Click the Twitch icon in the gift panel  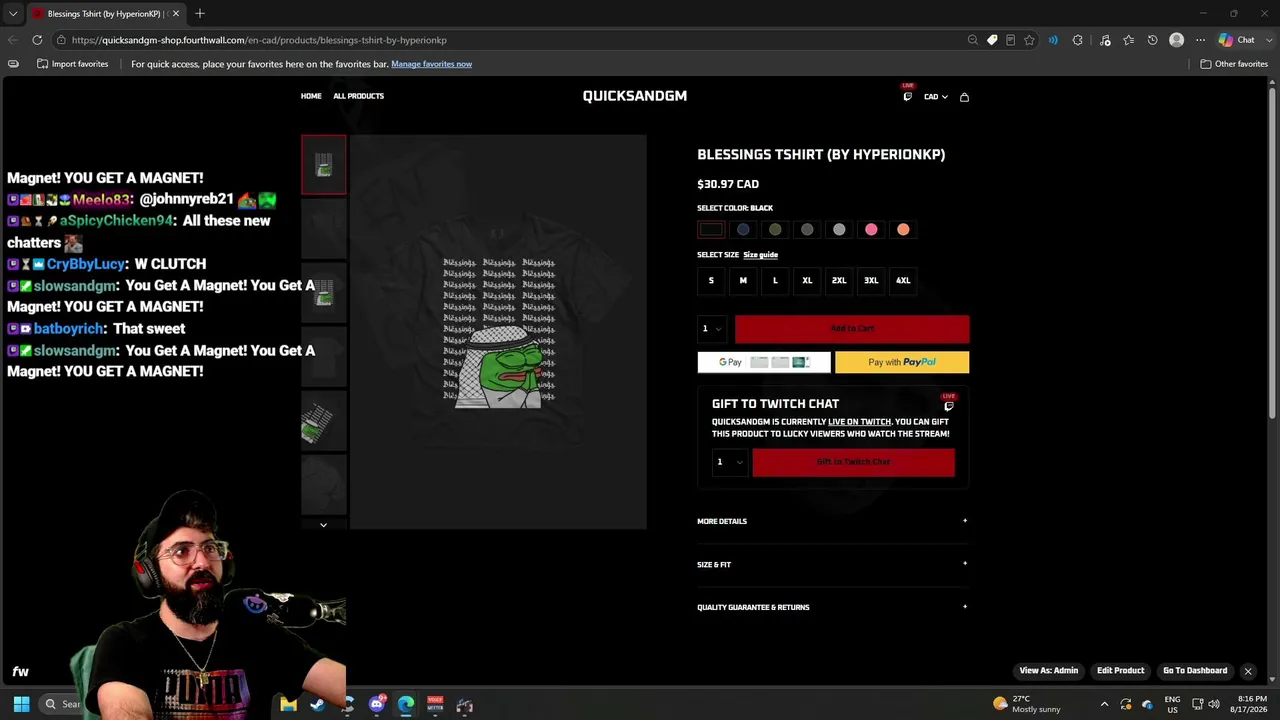(x=949, y=404)
